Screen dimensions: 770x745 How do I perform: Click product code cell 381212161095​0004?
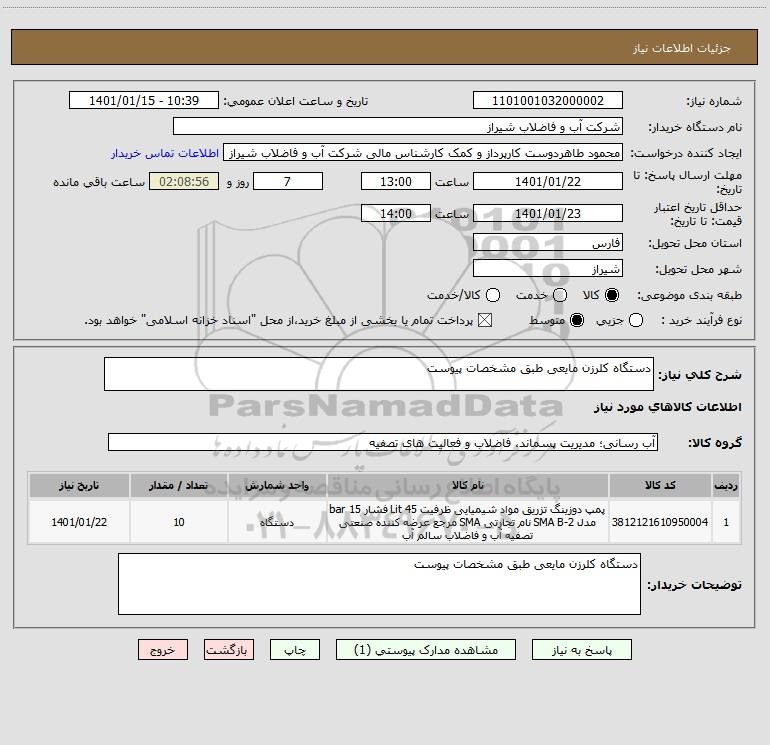pyautogui.click(x=660, y=522)
